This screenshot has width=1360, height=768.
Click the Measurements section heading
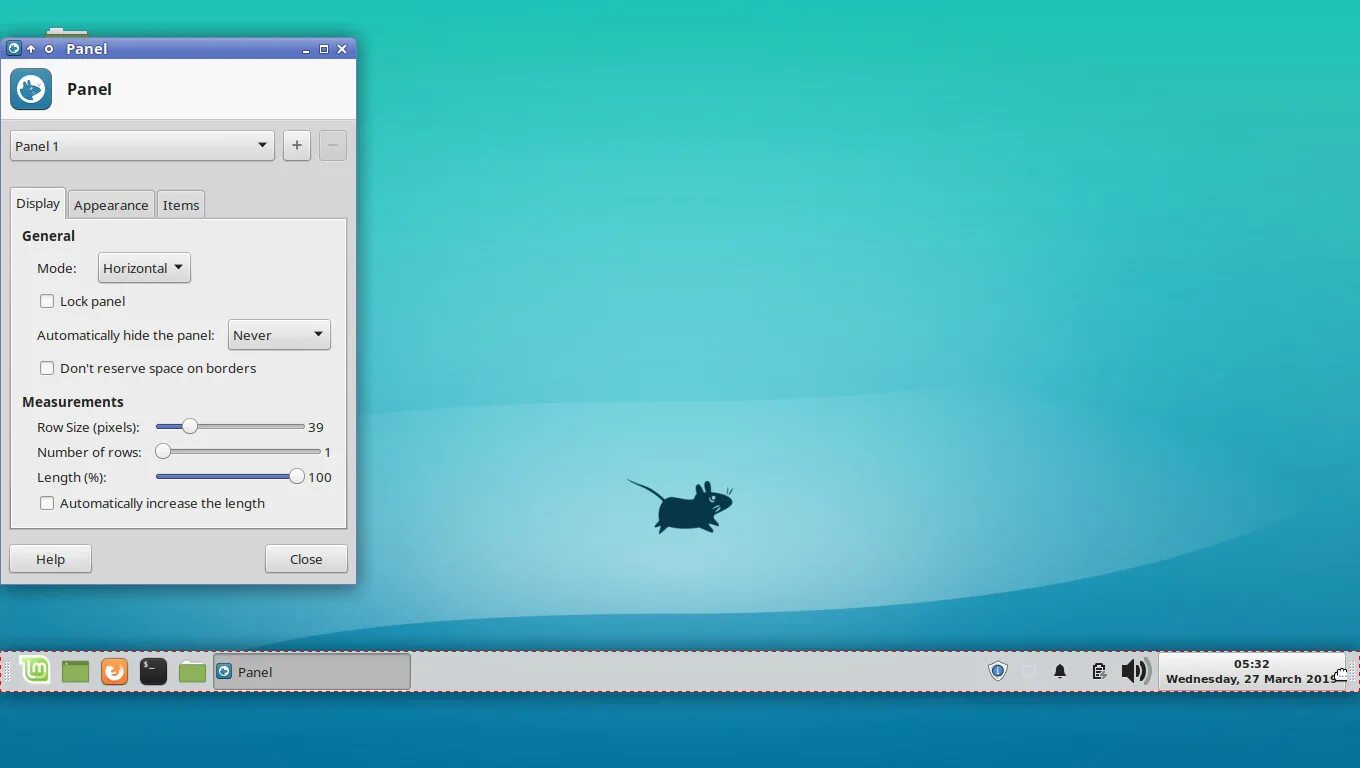pos(73,402)
